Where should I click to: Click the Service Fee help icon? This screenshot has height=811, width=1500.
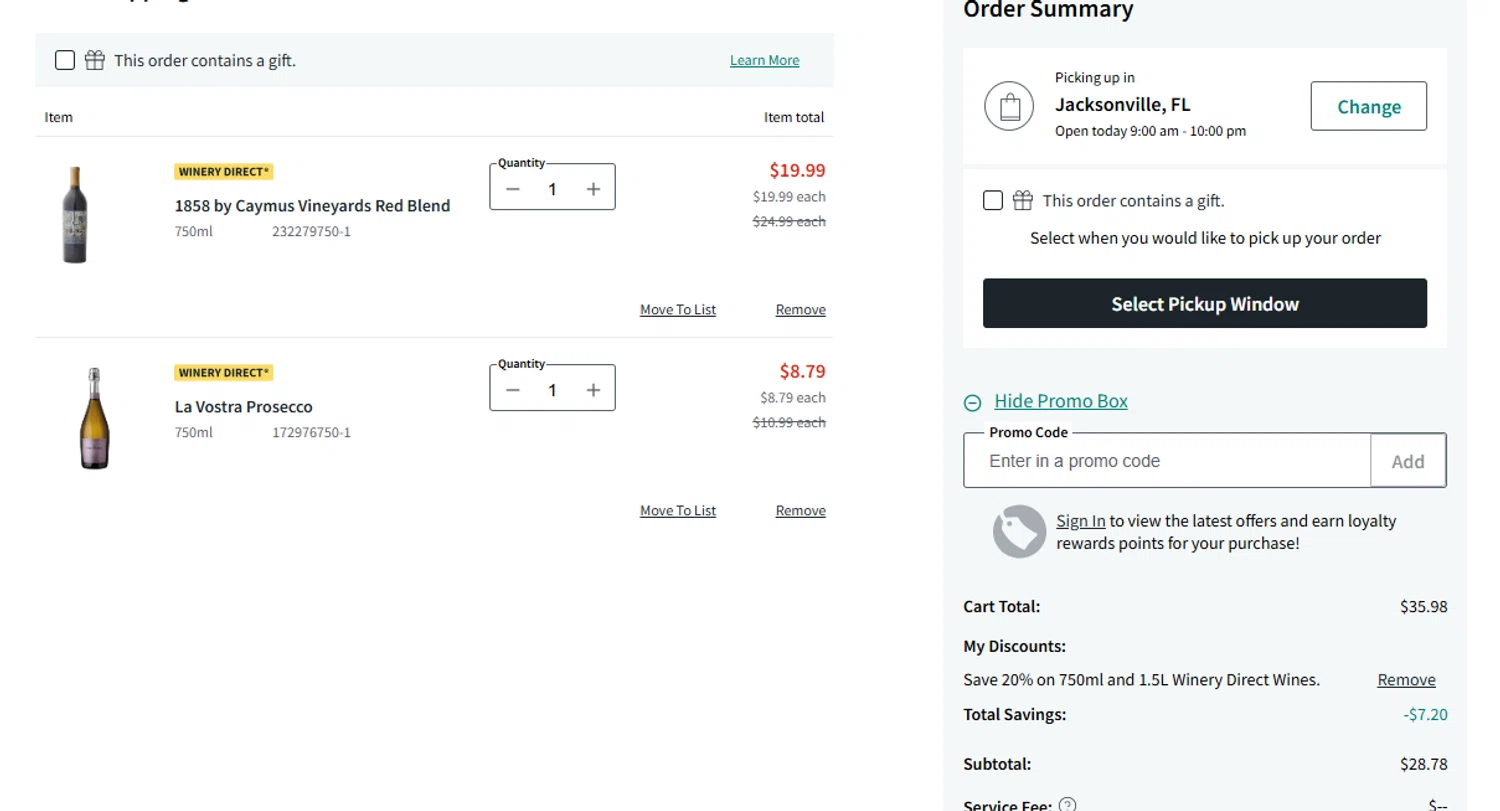pos(1068,804)
